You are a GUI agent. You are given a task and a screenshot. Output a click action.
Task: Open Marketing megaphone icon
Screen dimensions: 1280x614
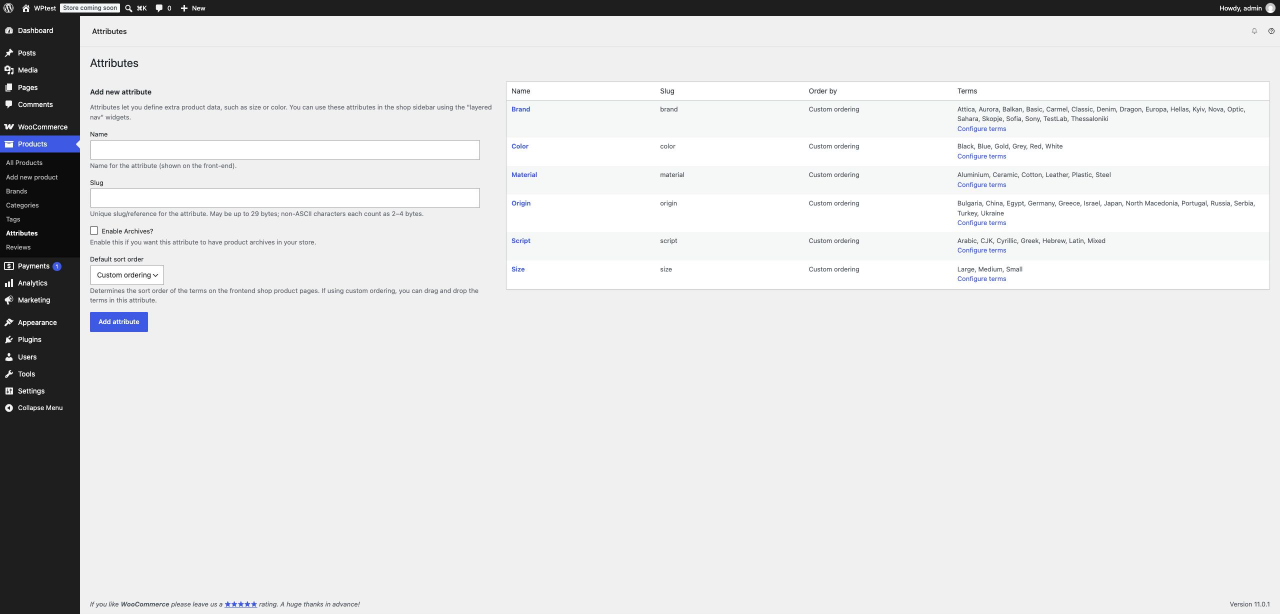(x=9, y=300)
